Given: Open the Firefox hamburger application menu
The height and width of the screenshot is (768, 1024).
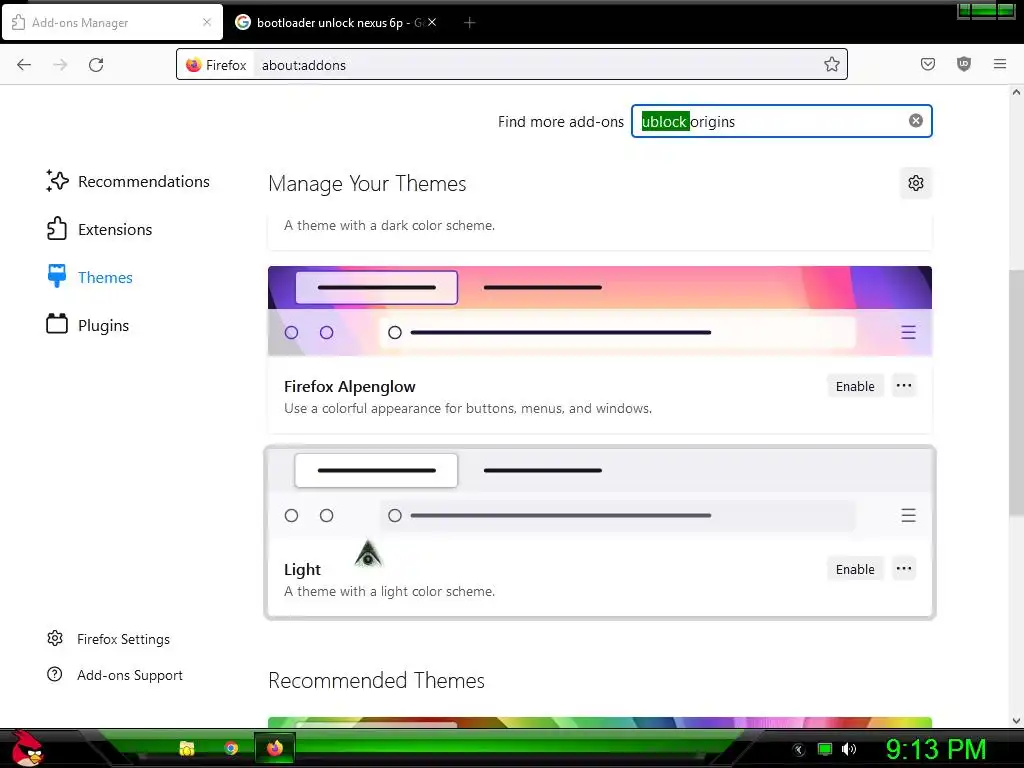Looking at the screenshot, I should [1000, 64].
